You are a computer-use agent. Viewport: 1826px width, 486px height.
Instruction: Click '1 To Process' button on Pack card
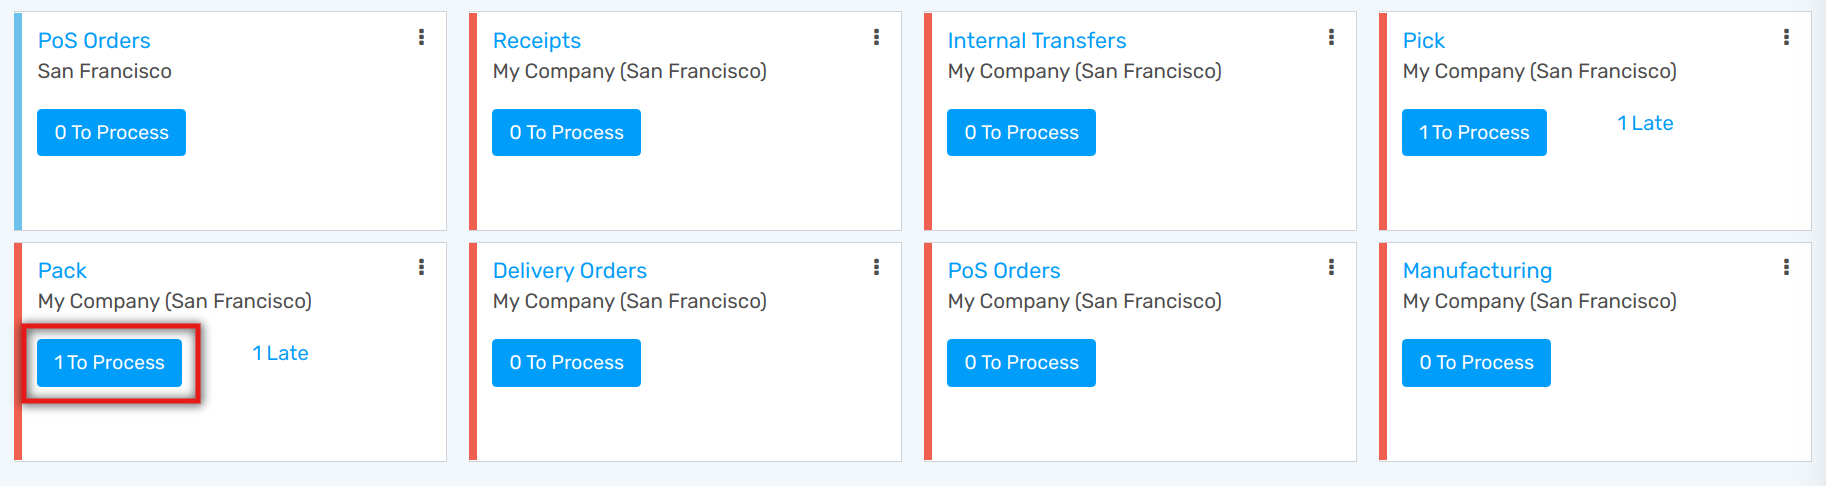110,362
